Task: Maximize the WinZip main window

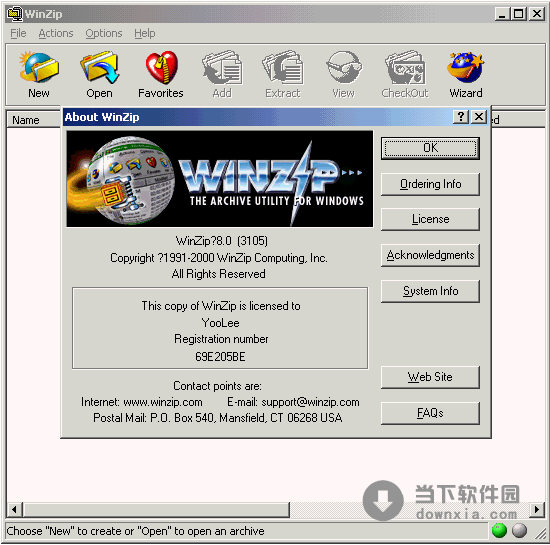Action: tap(518, 14)
